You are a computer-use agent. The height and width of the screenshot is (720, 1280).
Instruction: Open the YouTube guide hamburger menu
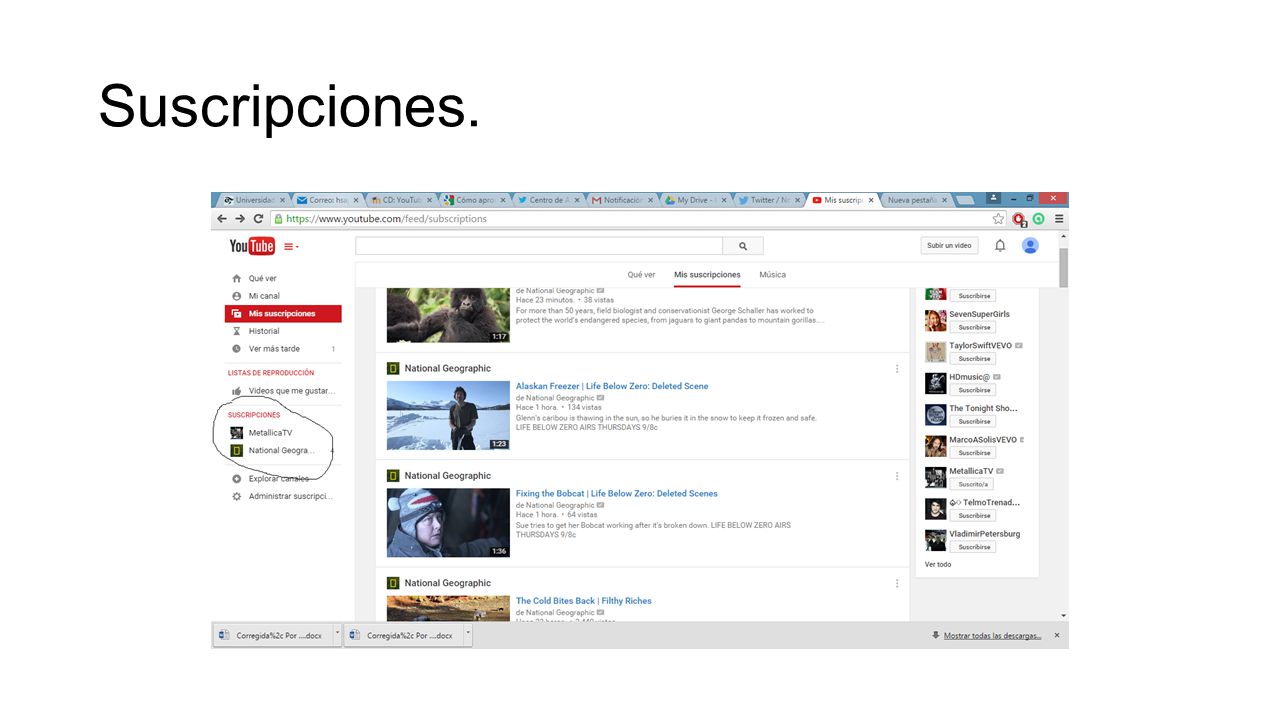[x=291, y=246]
